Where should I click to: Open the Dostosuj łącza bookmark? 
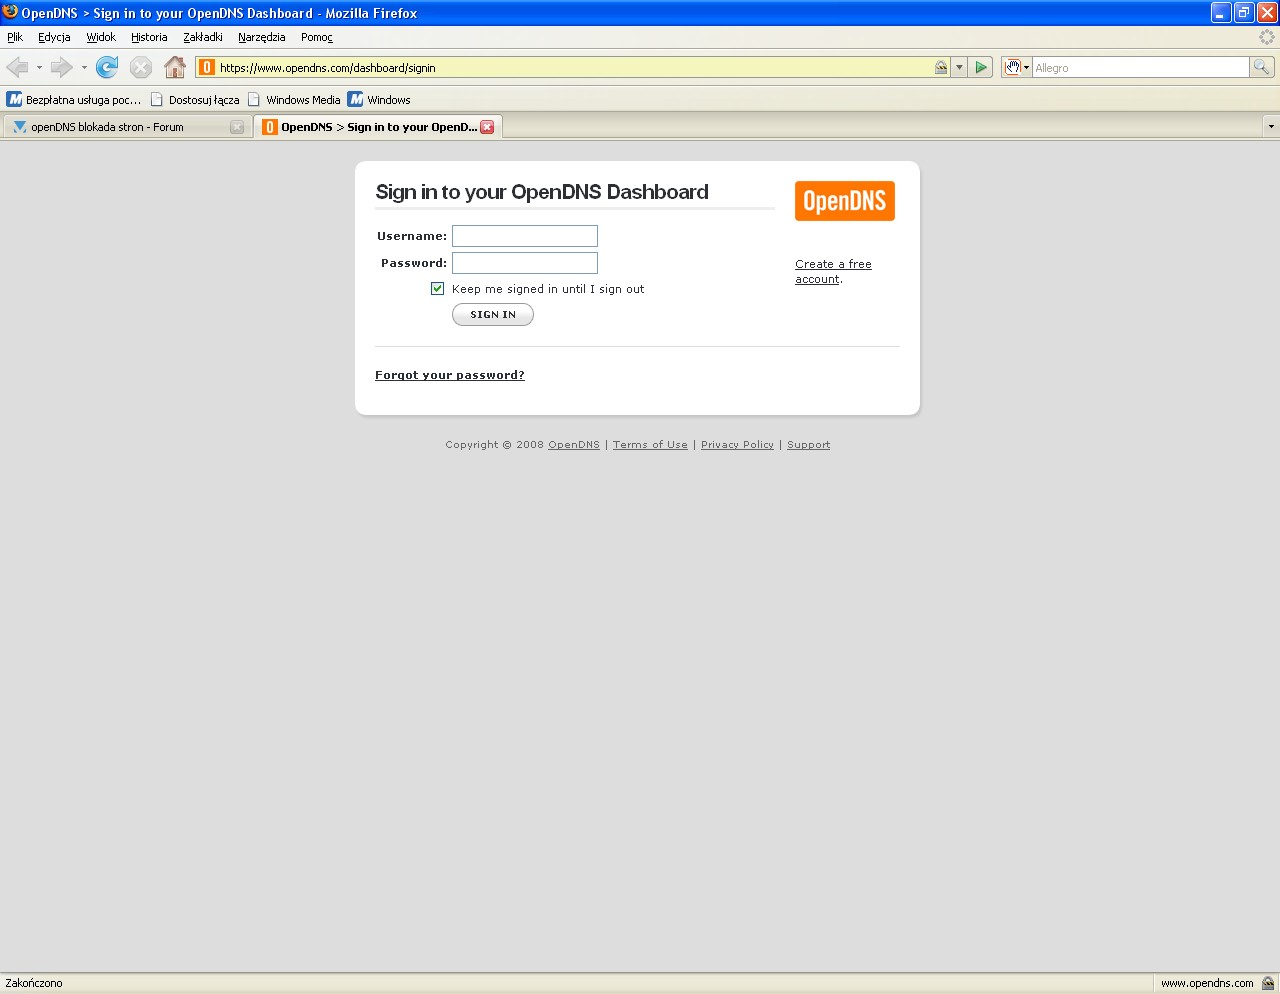[195, 100]
